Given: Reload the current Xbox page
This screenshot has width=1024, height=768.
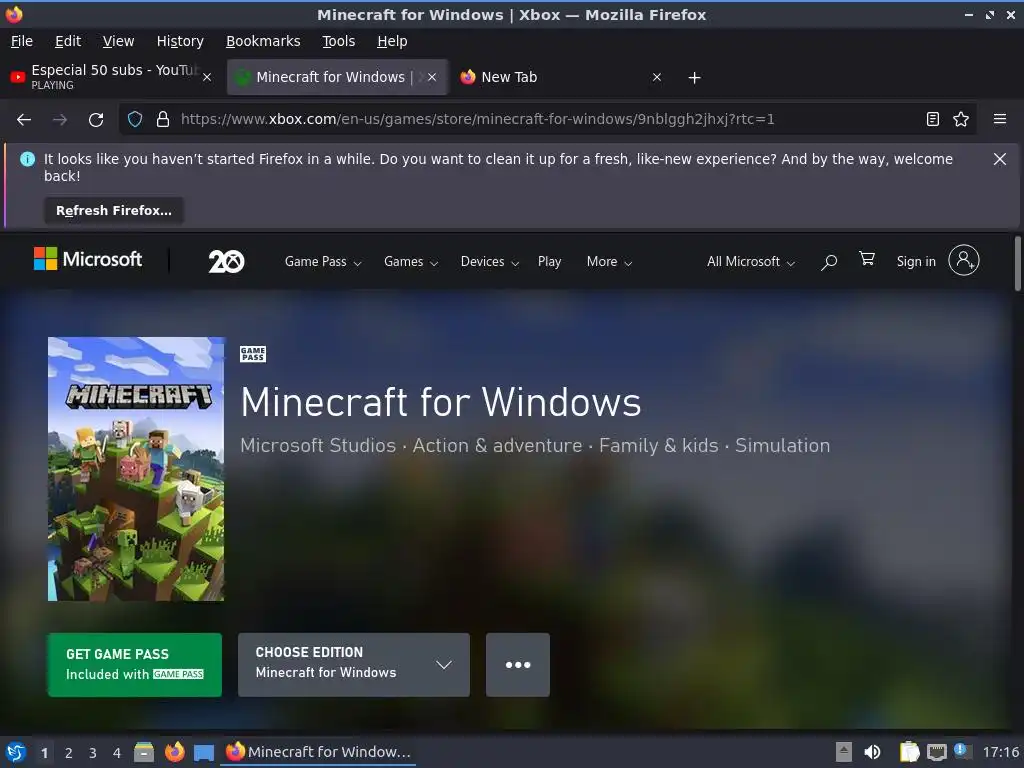Looking at the screenshot, I should [x=96, y=120].
